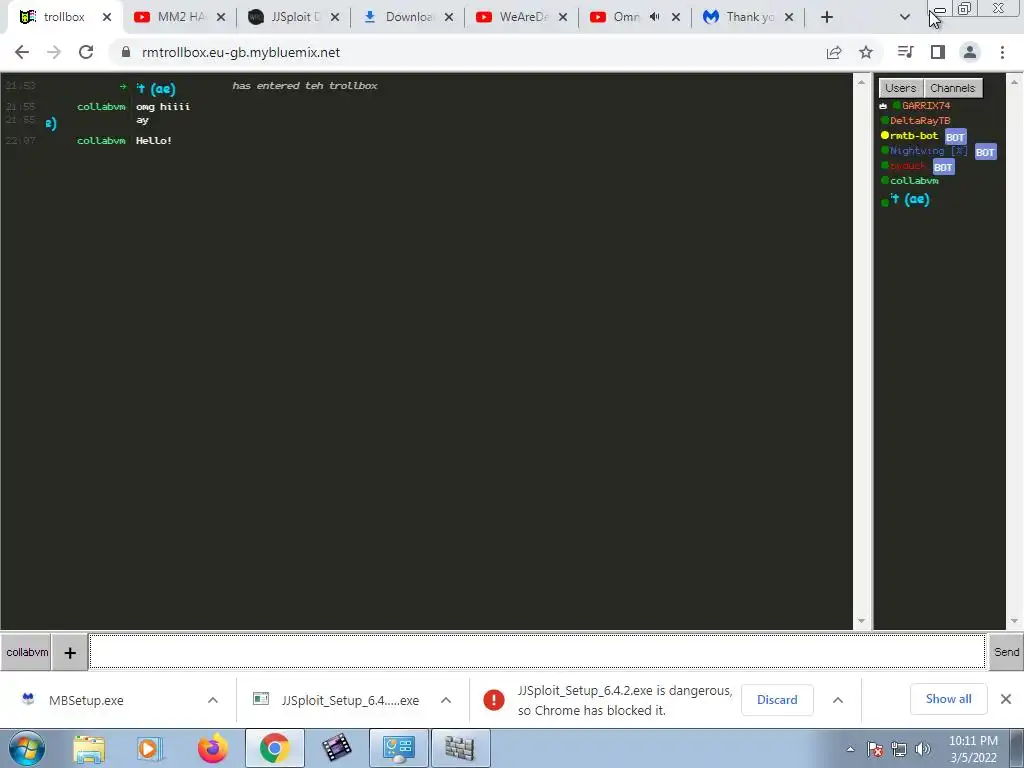Image resolution: width=1024 pixels, height=768 pixels.
Task: Open the share page icon
Action: coord(834,52)
